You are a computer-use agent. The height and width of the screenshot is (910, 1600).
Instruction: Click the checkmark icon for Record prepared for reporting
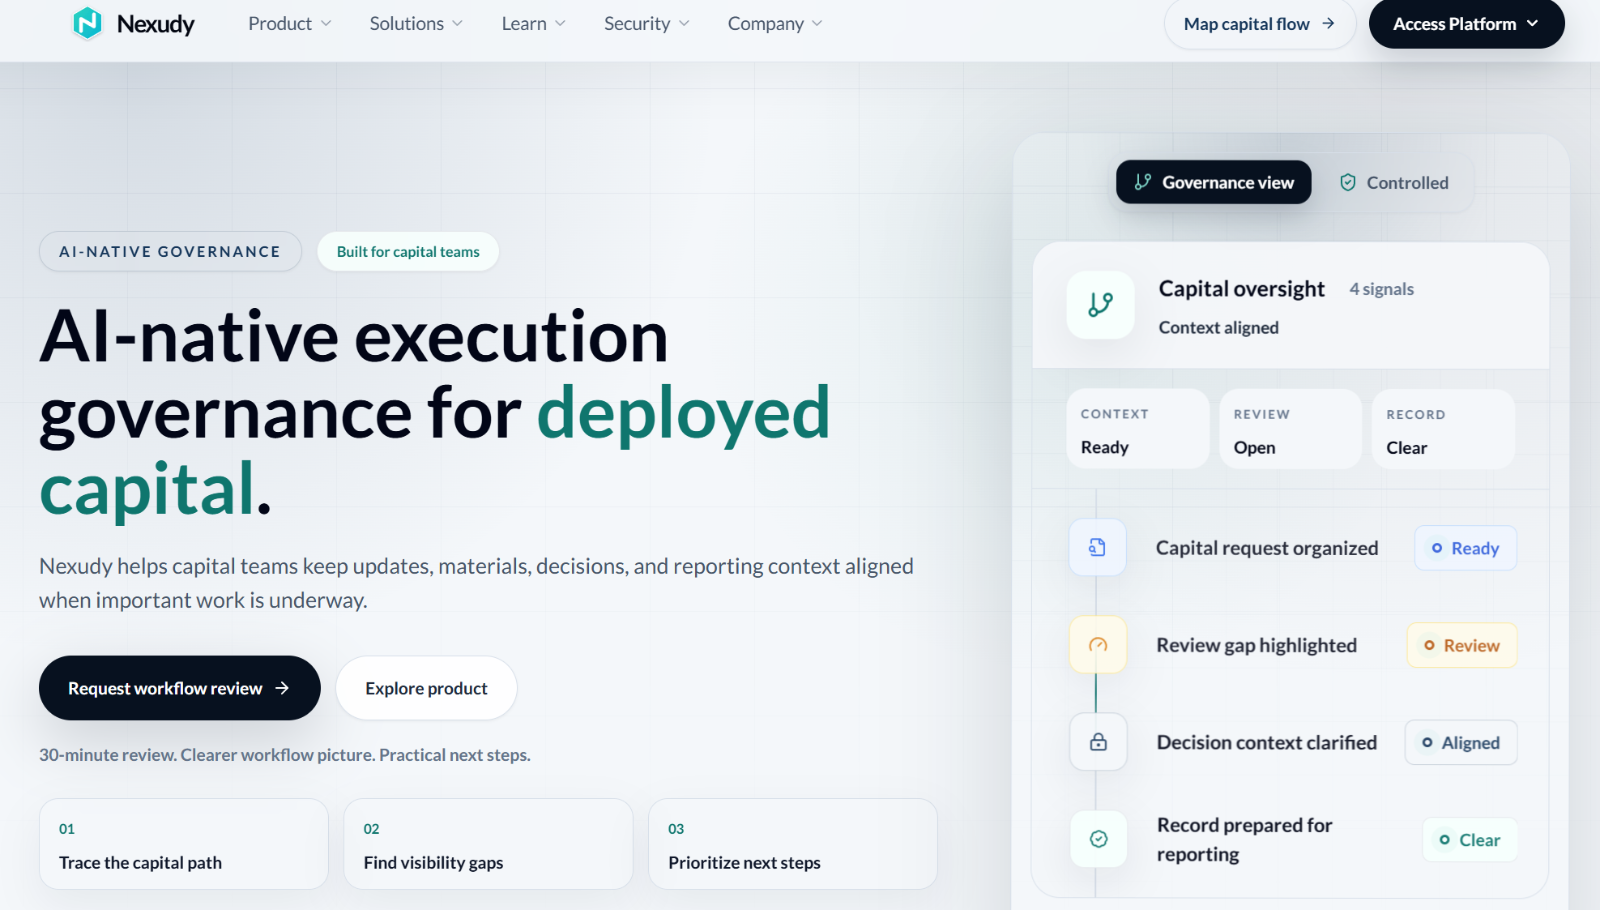pyautogui.click(x=1098, y=839)
